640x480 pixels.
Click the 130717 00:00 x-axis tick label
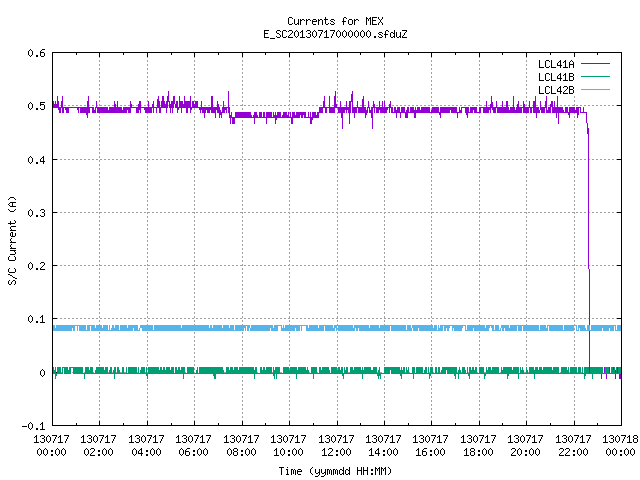(51, 446)
